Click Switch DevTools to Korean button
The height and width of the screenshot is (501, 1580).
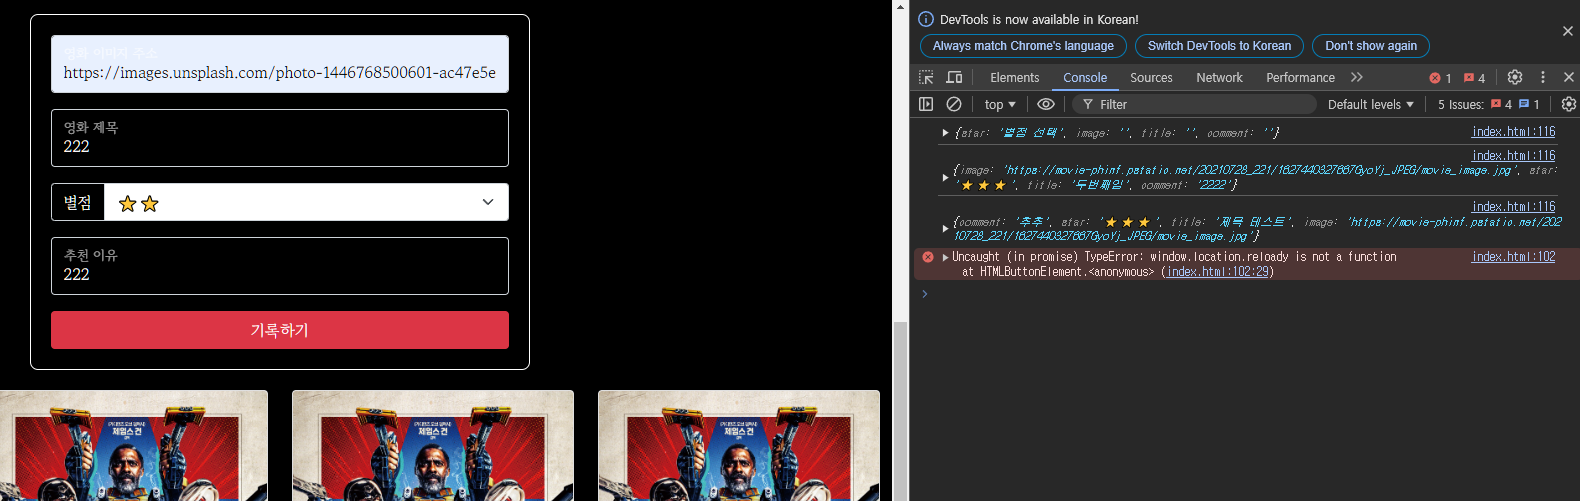(x=1219, y=46)
